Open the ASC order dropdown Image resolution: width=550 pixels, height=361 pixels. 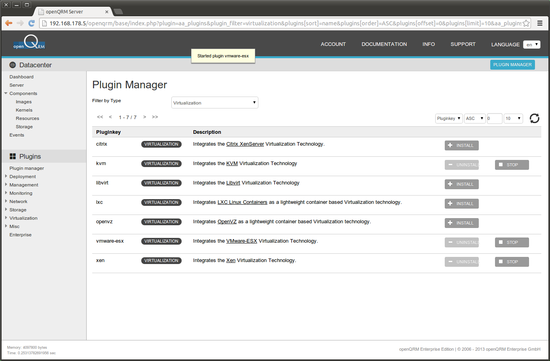tap(475, 118)
